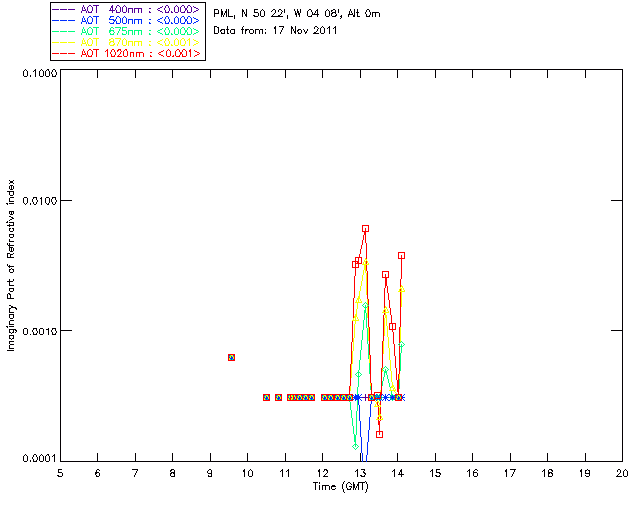Click the x-axis tick label '18'
The height and width of the screenshot is (512, 640).
547,473
